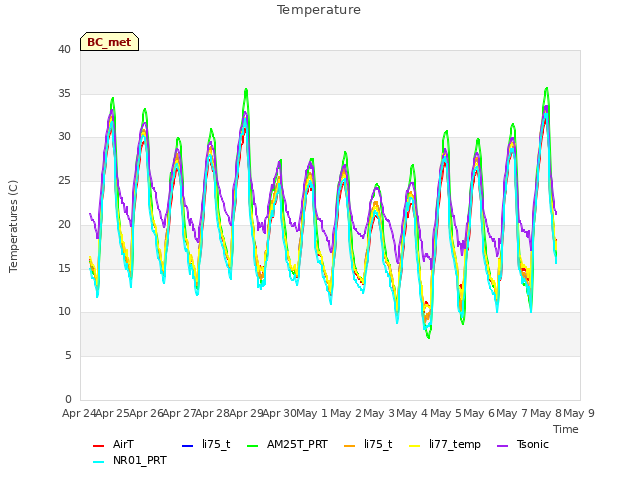Click the Apr 29 x-axis tick label
Image resolution: width=640 pixels, height=480 pixels.
246,413
